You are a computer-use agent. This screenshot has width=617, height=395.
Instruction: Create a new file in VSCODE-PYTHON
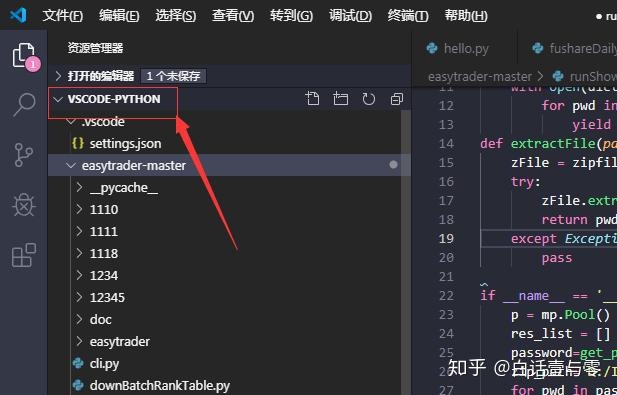[x=312, y=99]
